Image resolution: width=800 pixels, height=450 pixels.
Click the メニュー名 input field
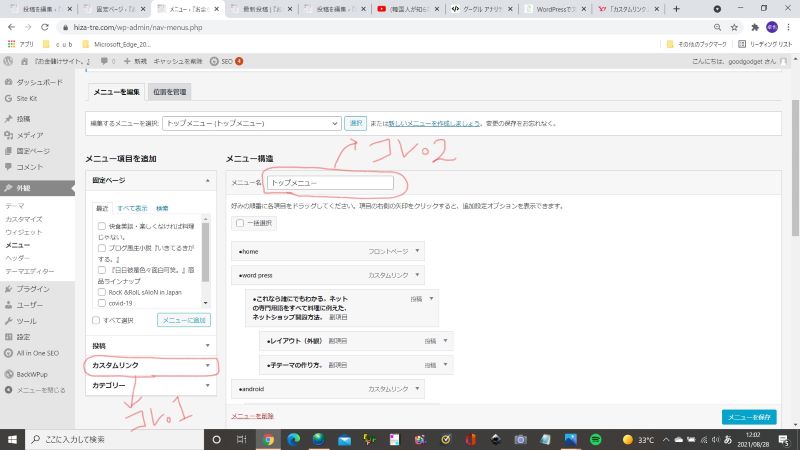[330, 183]
